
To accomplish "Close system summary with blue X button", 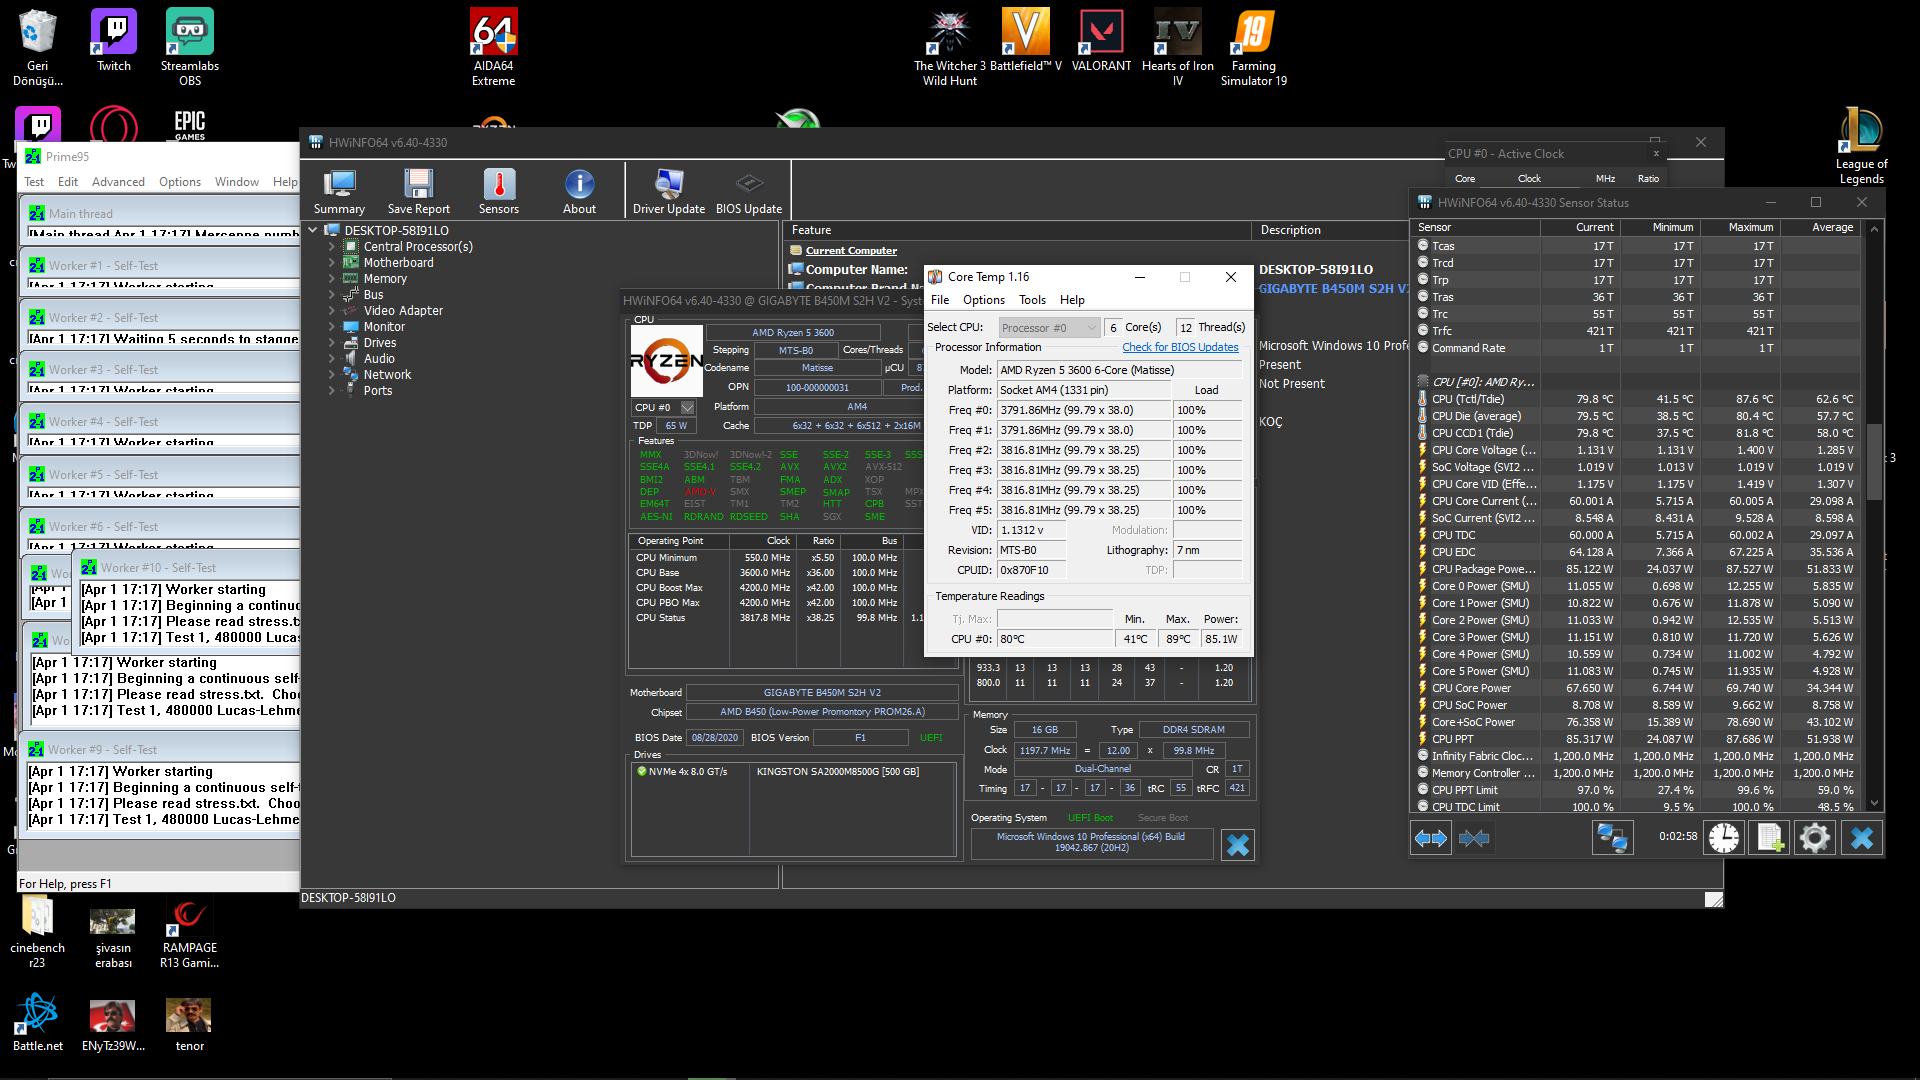I will (1238, 845).
